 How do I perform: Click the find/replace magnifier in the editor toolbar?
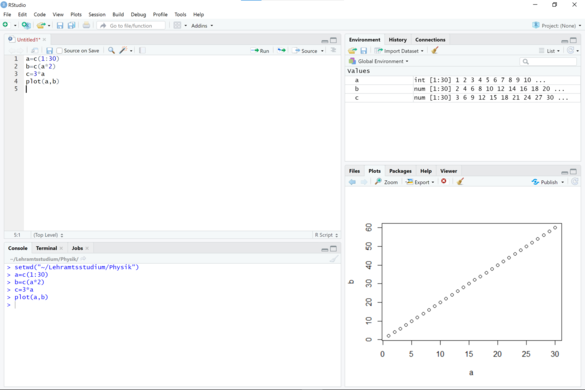coord(111,50)
